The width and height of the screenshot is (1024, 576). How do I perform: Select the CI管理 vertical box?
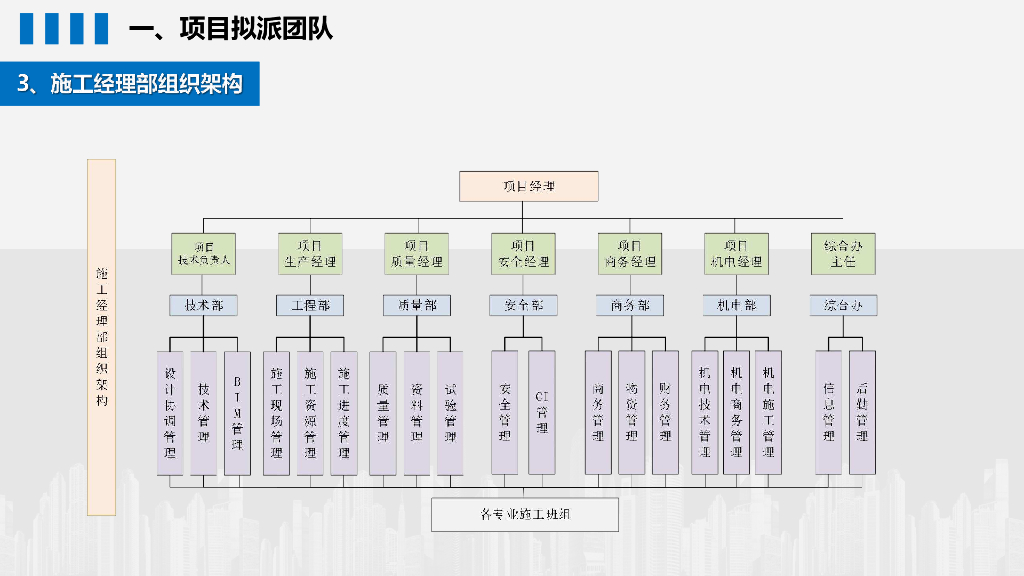(x=541, y=413)
